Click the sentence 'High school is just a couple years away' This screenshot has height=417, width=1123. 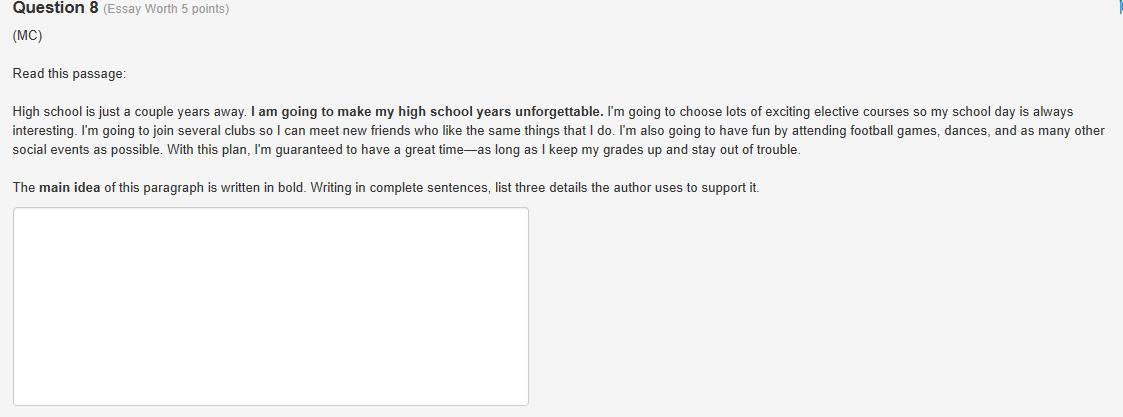[130, 112]
